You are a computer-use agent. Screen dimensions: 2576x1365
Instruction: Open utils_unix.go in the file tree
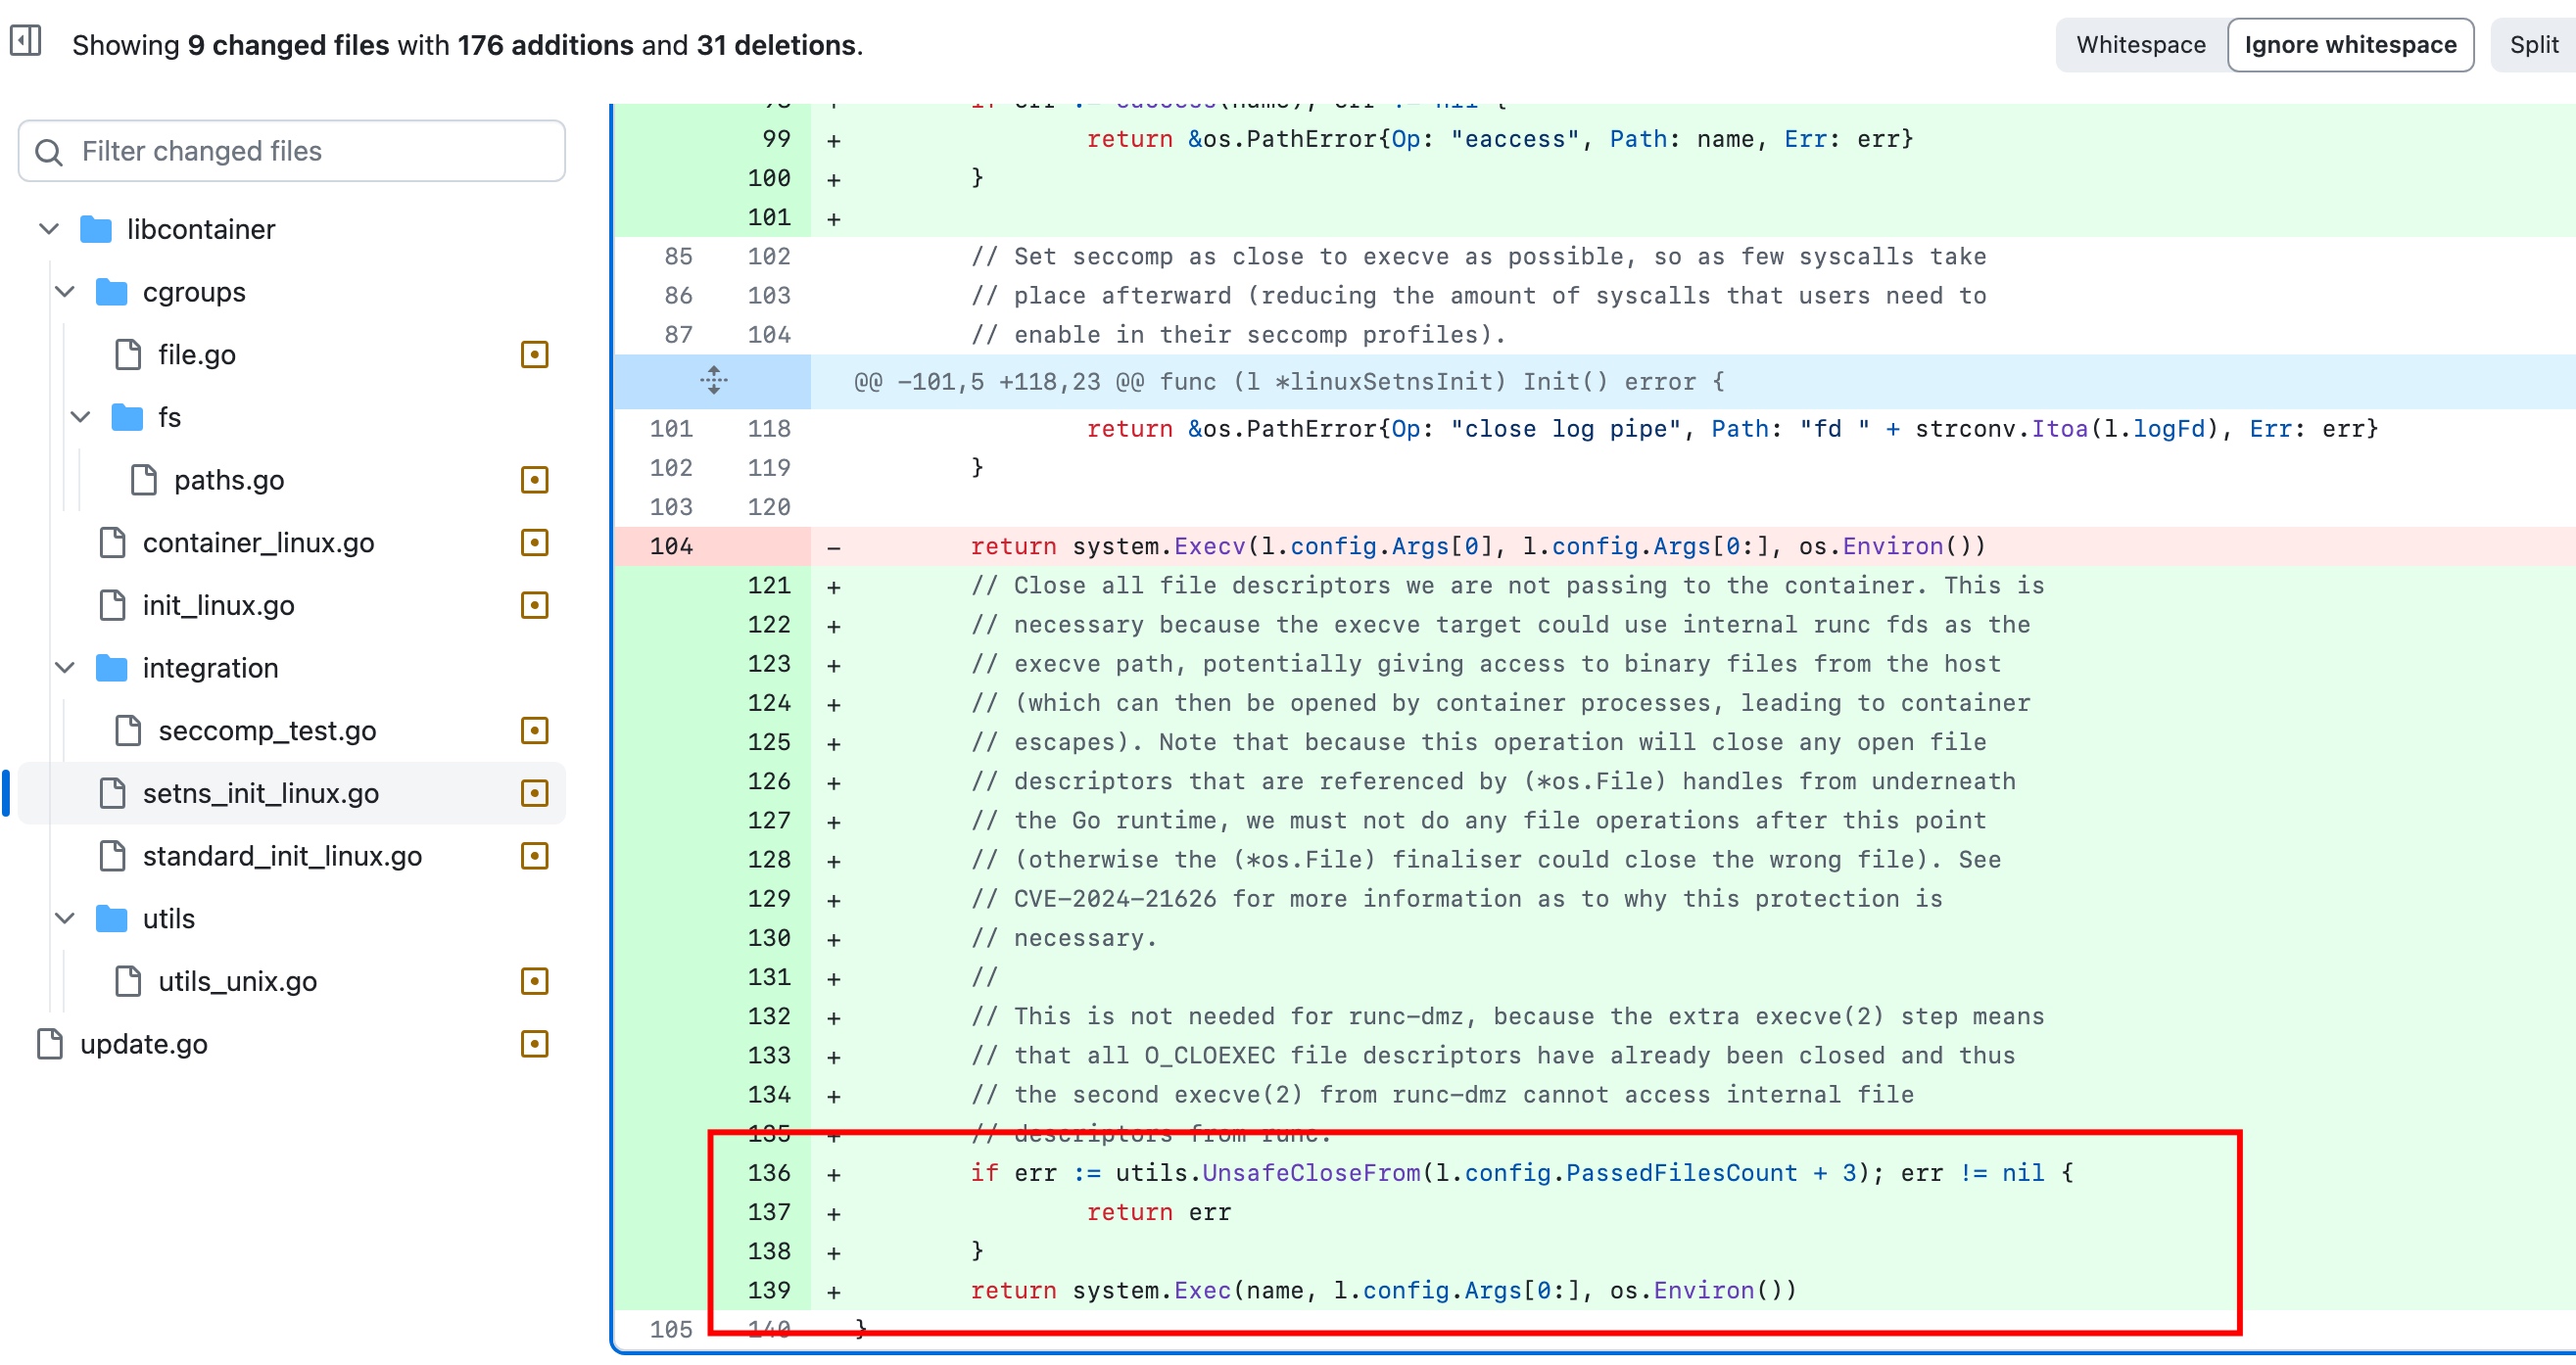tap(238, 982)
